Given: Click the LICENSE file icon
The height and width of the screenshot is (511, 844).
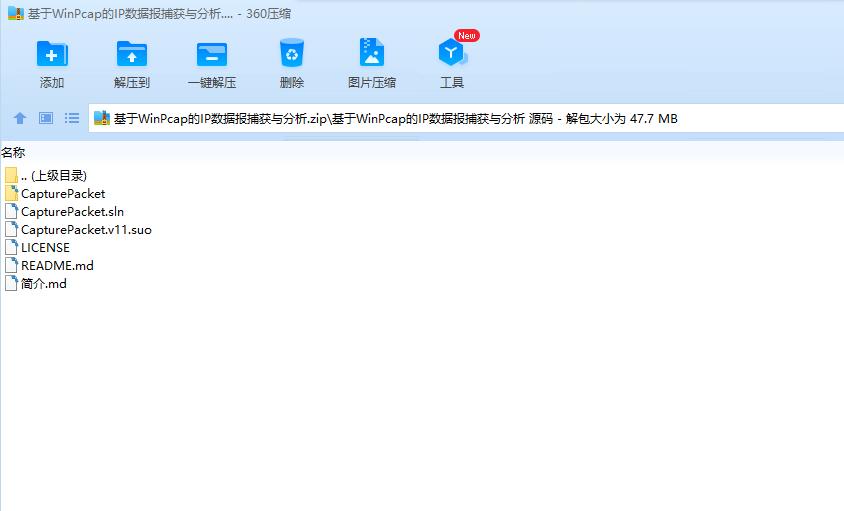Looking at the screenshot, I should click(11, 247).
